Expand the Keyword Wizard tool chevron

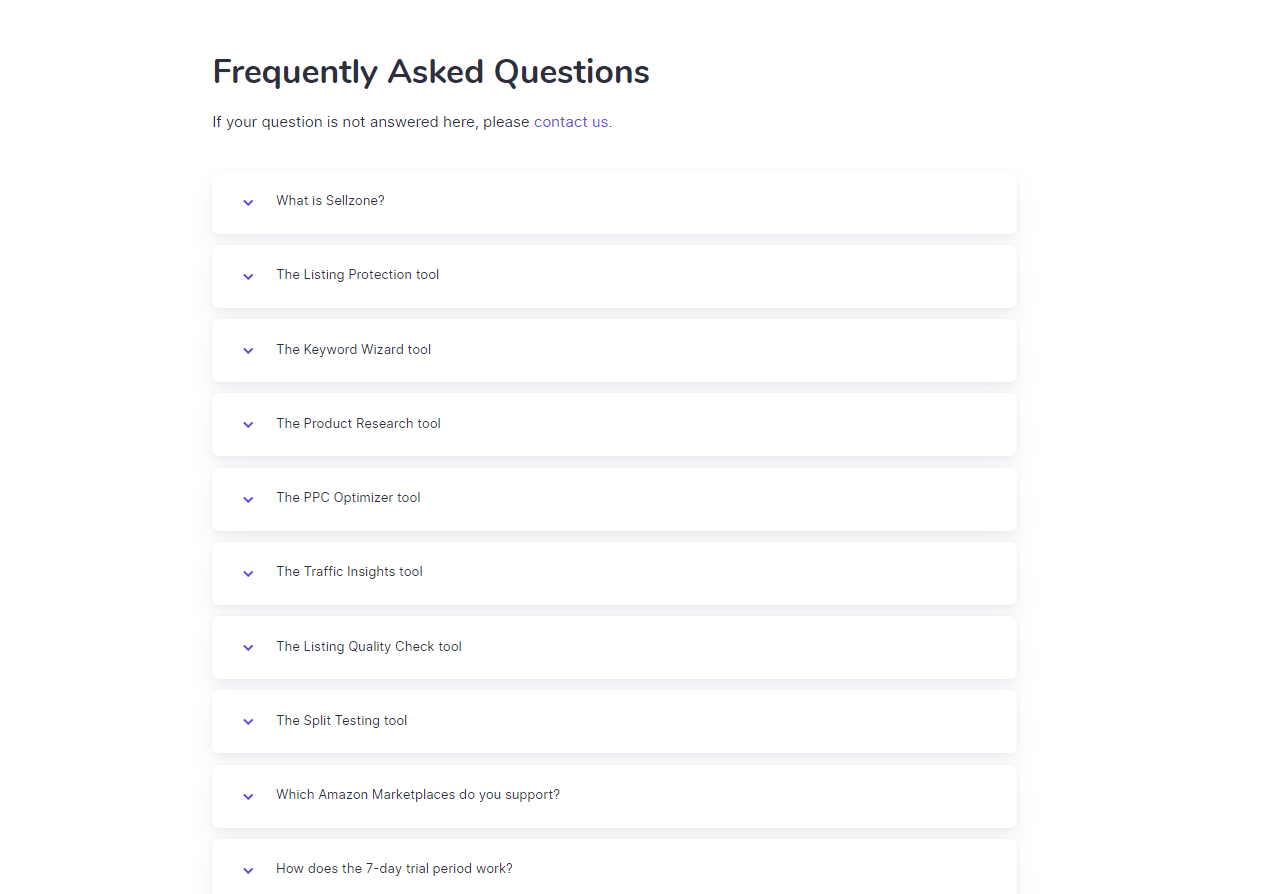click(248, 351)
